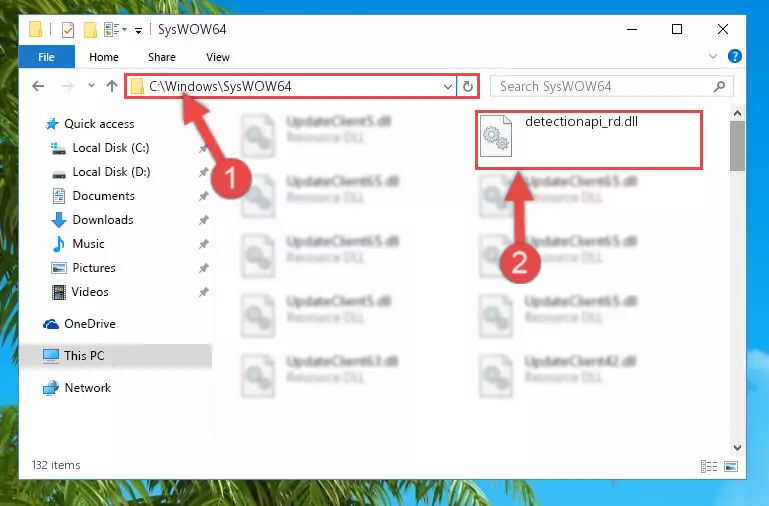The width and height of the screenshot is (769, 506).
Task: Click the pin icon next to Videos
Action: point(203,292)
